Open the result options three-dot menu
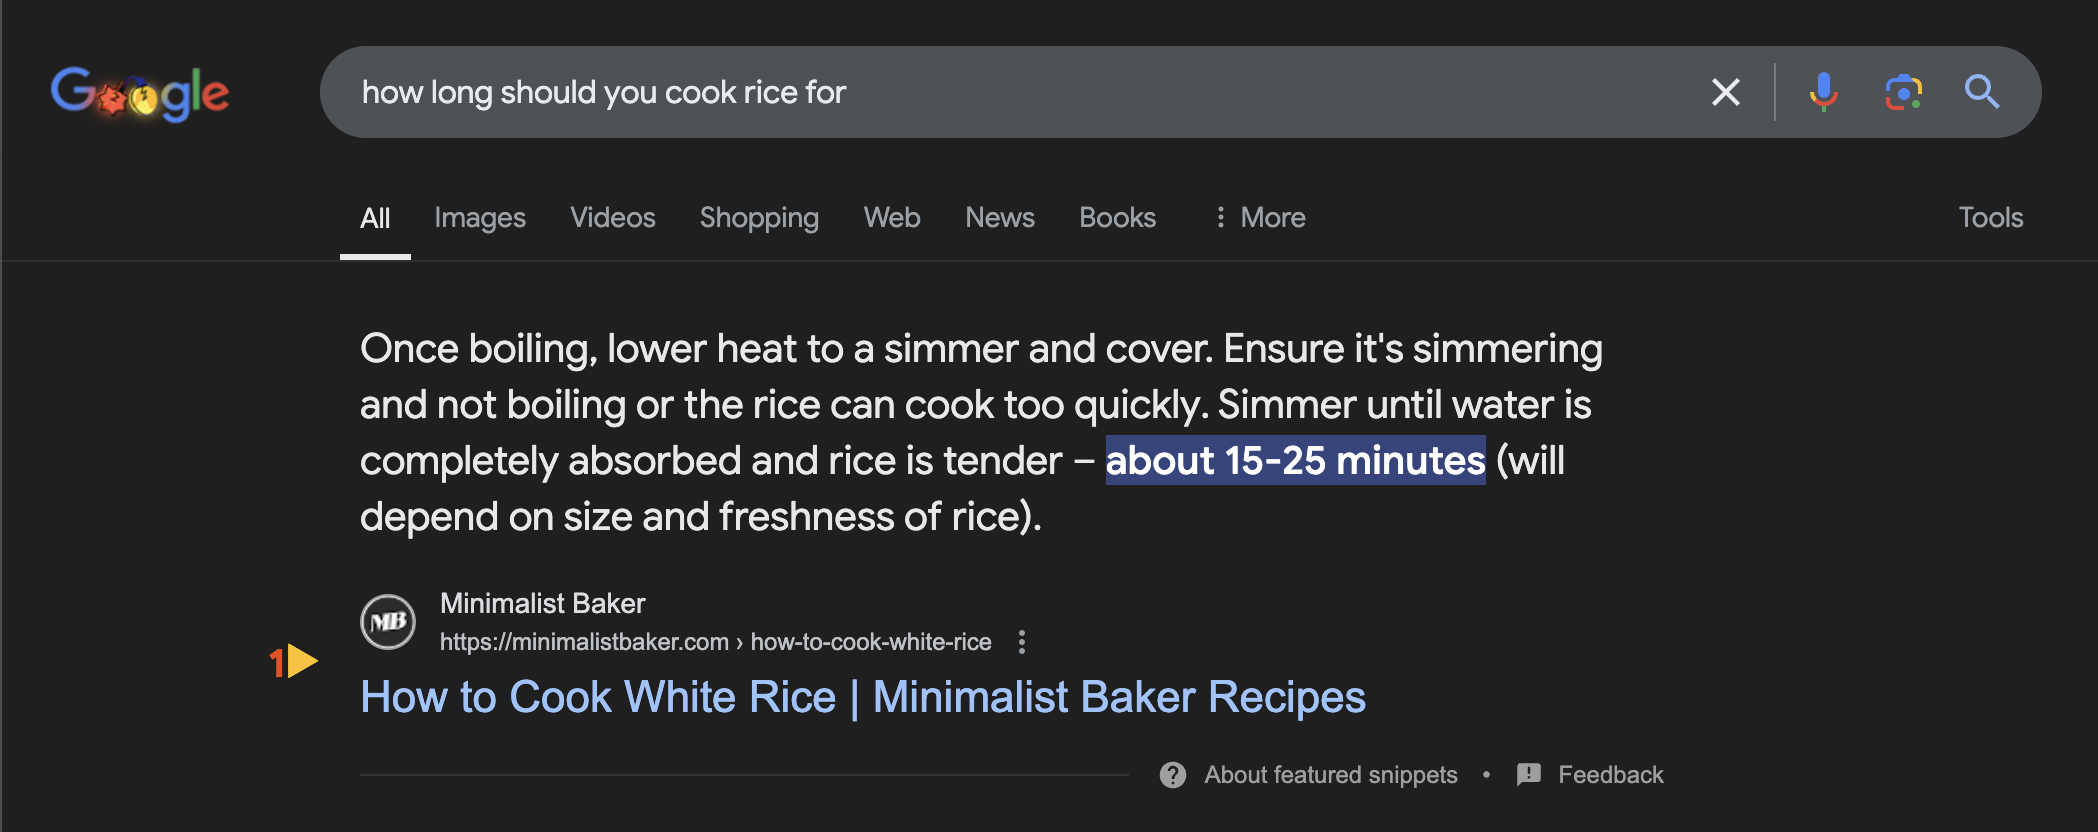The height and width of the screenshot is (832, 2098). point(1021,642)
